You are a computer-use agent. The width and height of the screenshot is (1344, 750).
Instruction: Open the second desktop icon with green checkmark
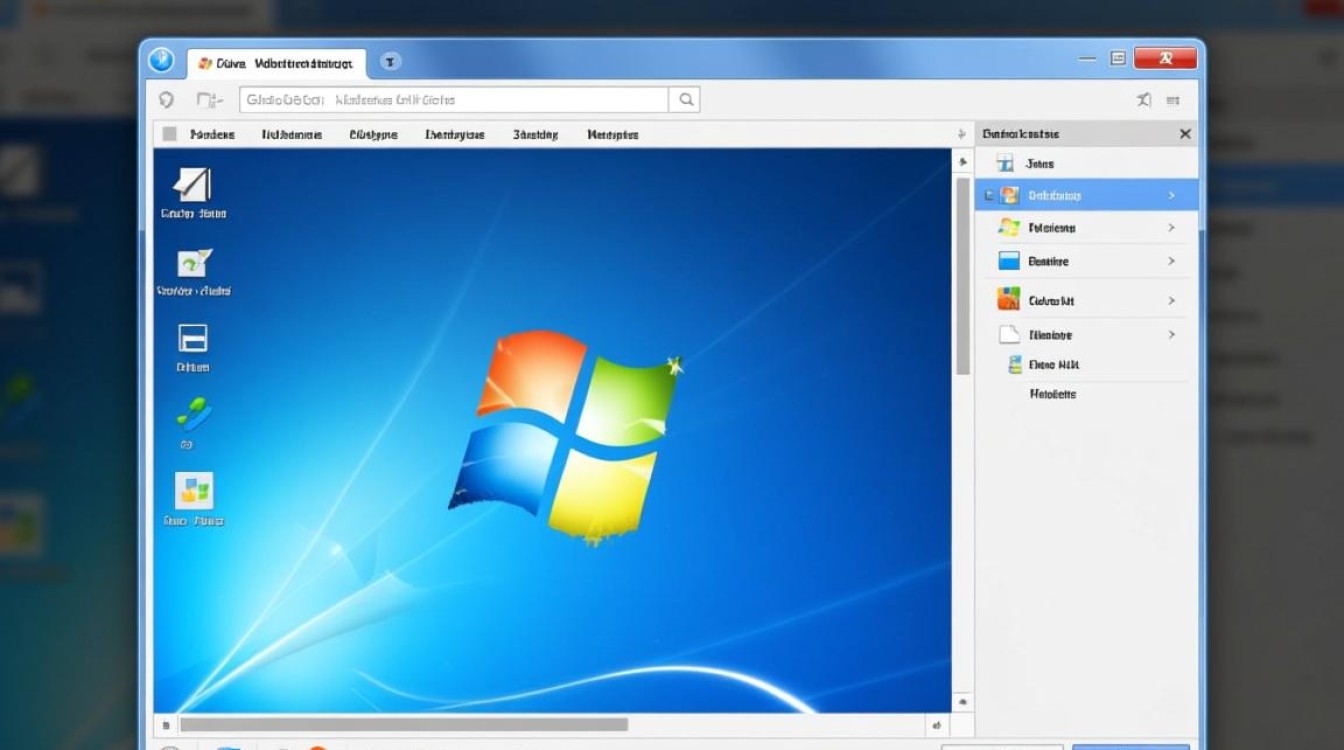194,263
